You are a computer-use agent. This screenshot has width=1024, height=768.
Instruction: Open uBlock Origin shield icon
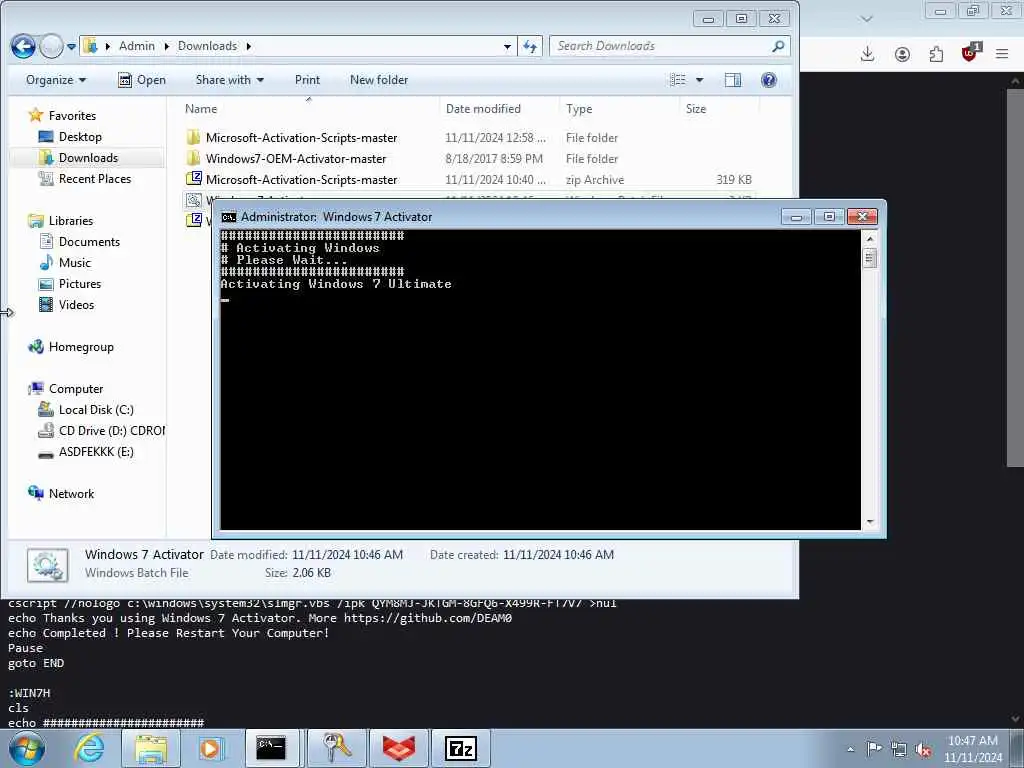point(970,52)
